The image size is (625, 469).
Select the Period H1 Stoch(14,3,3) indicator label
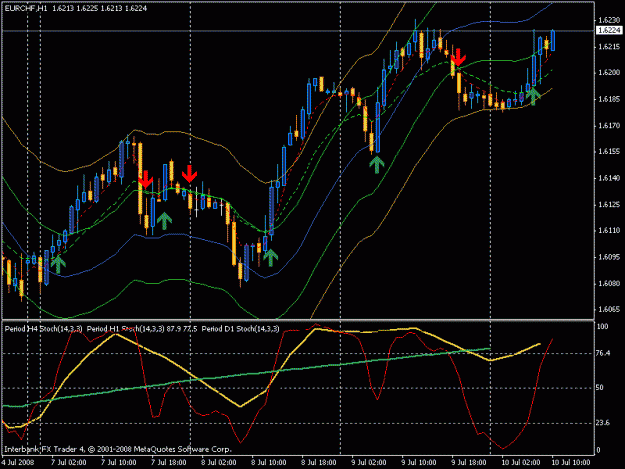(x=126, y=329)
